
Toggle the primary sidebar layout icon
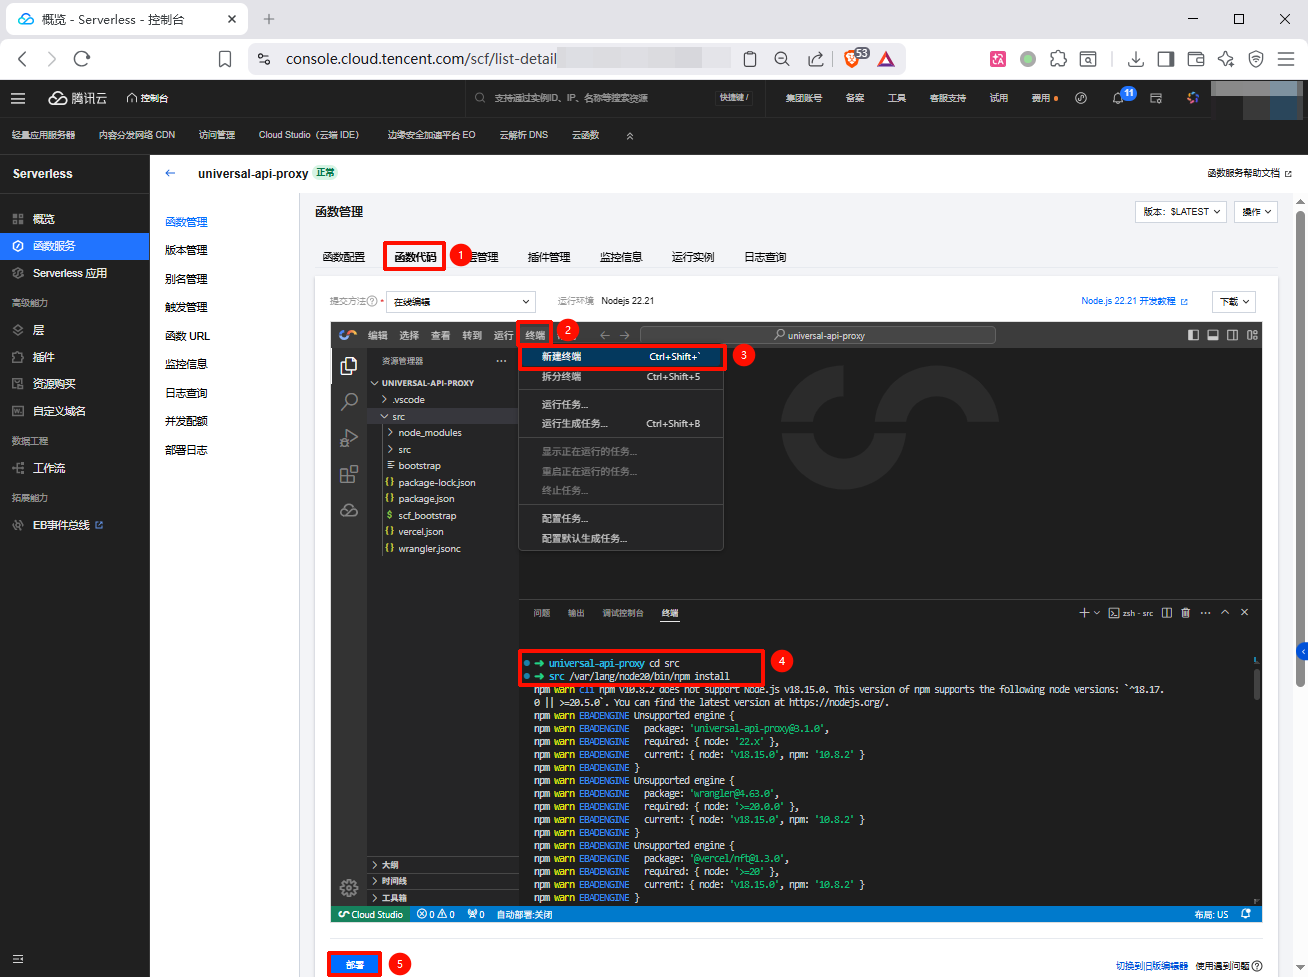(x=1193, y=335)
